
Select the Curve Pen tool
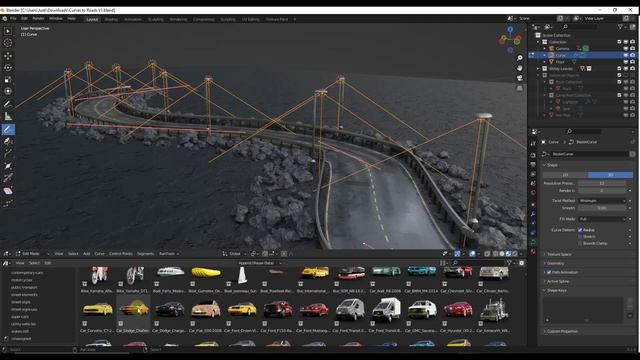coord(8,141)
